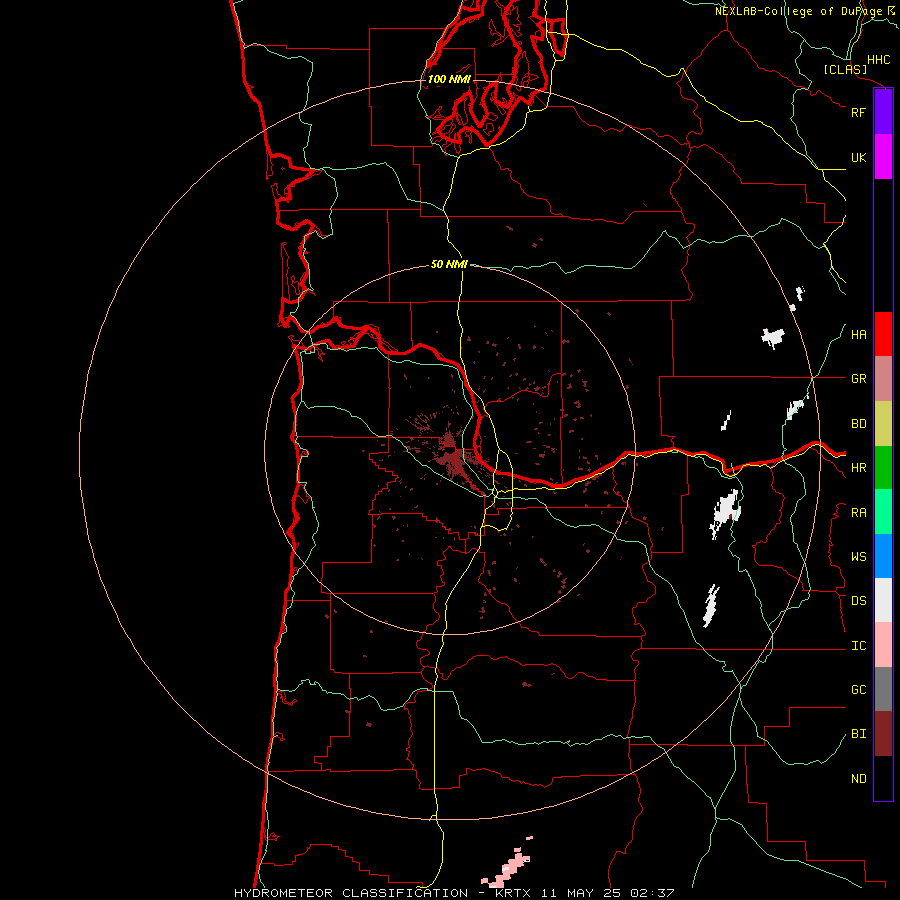
Task: Click the HR legend label
Action: tap(858, 468)
